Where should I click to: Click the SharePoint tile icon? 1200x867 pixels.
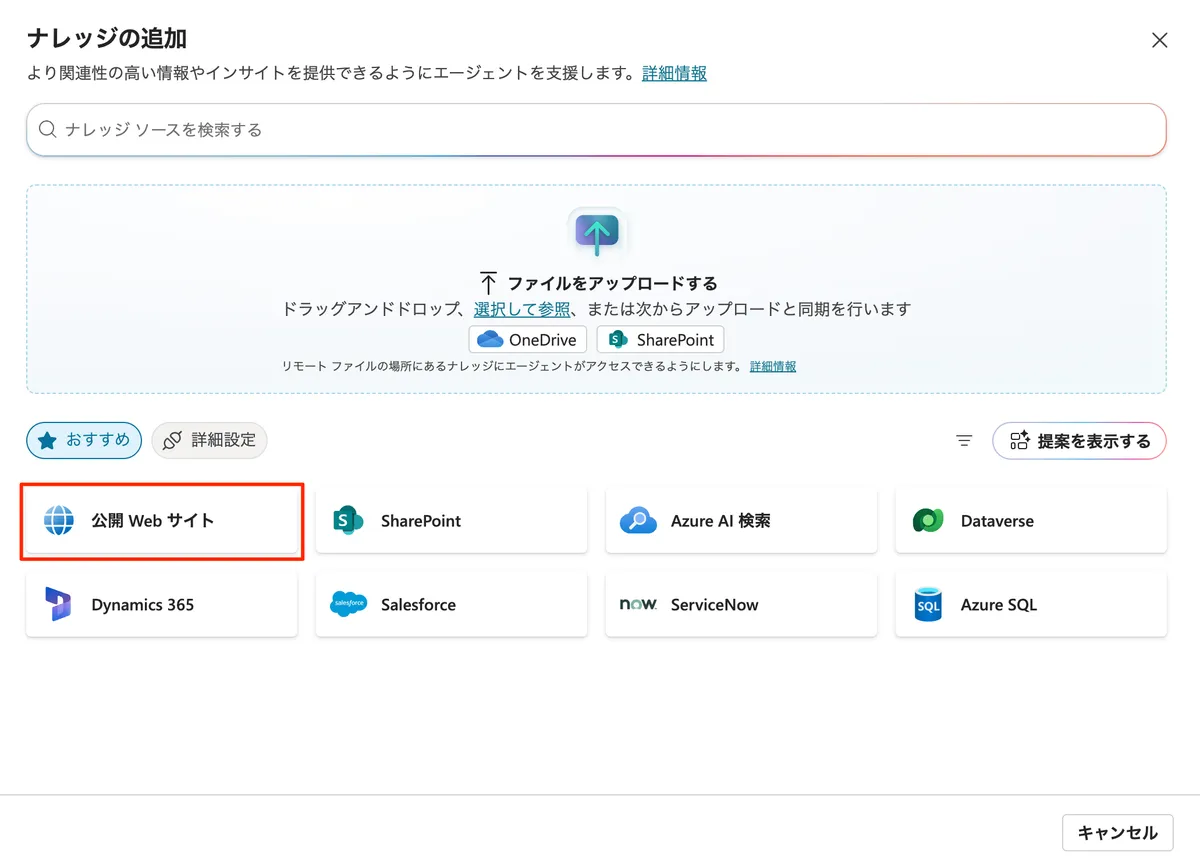tap(348, 521)
